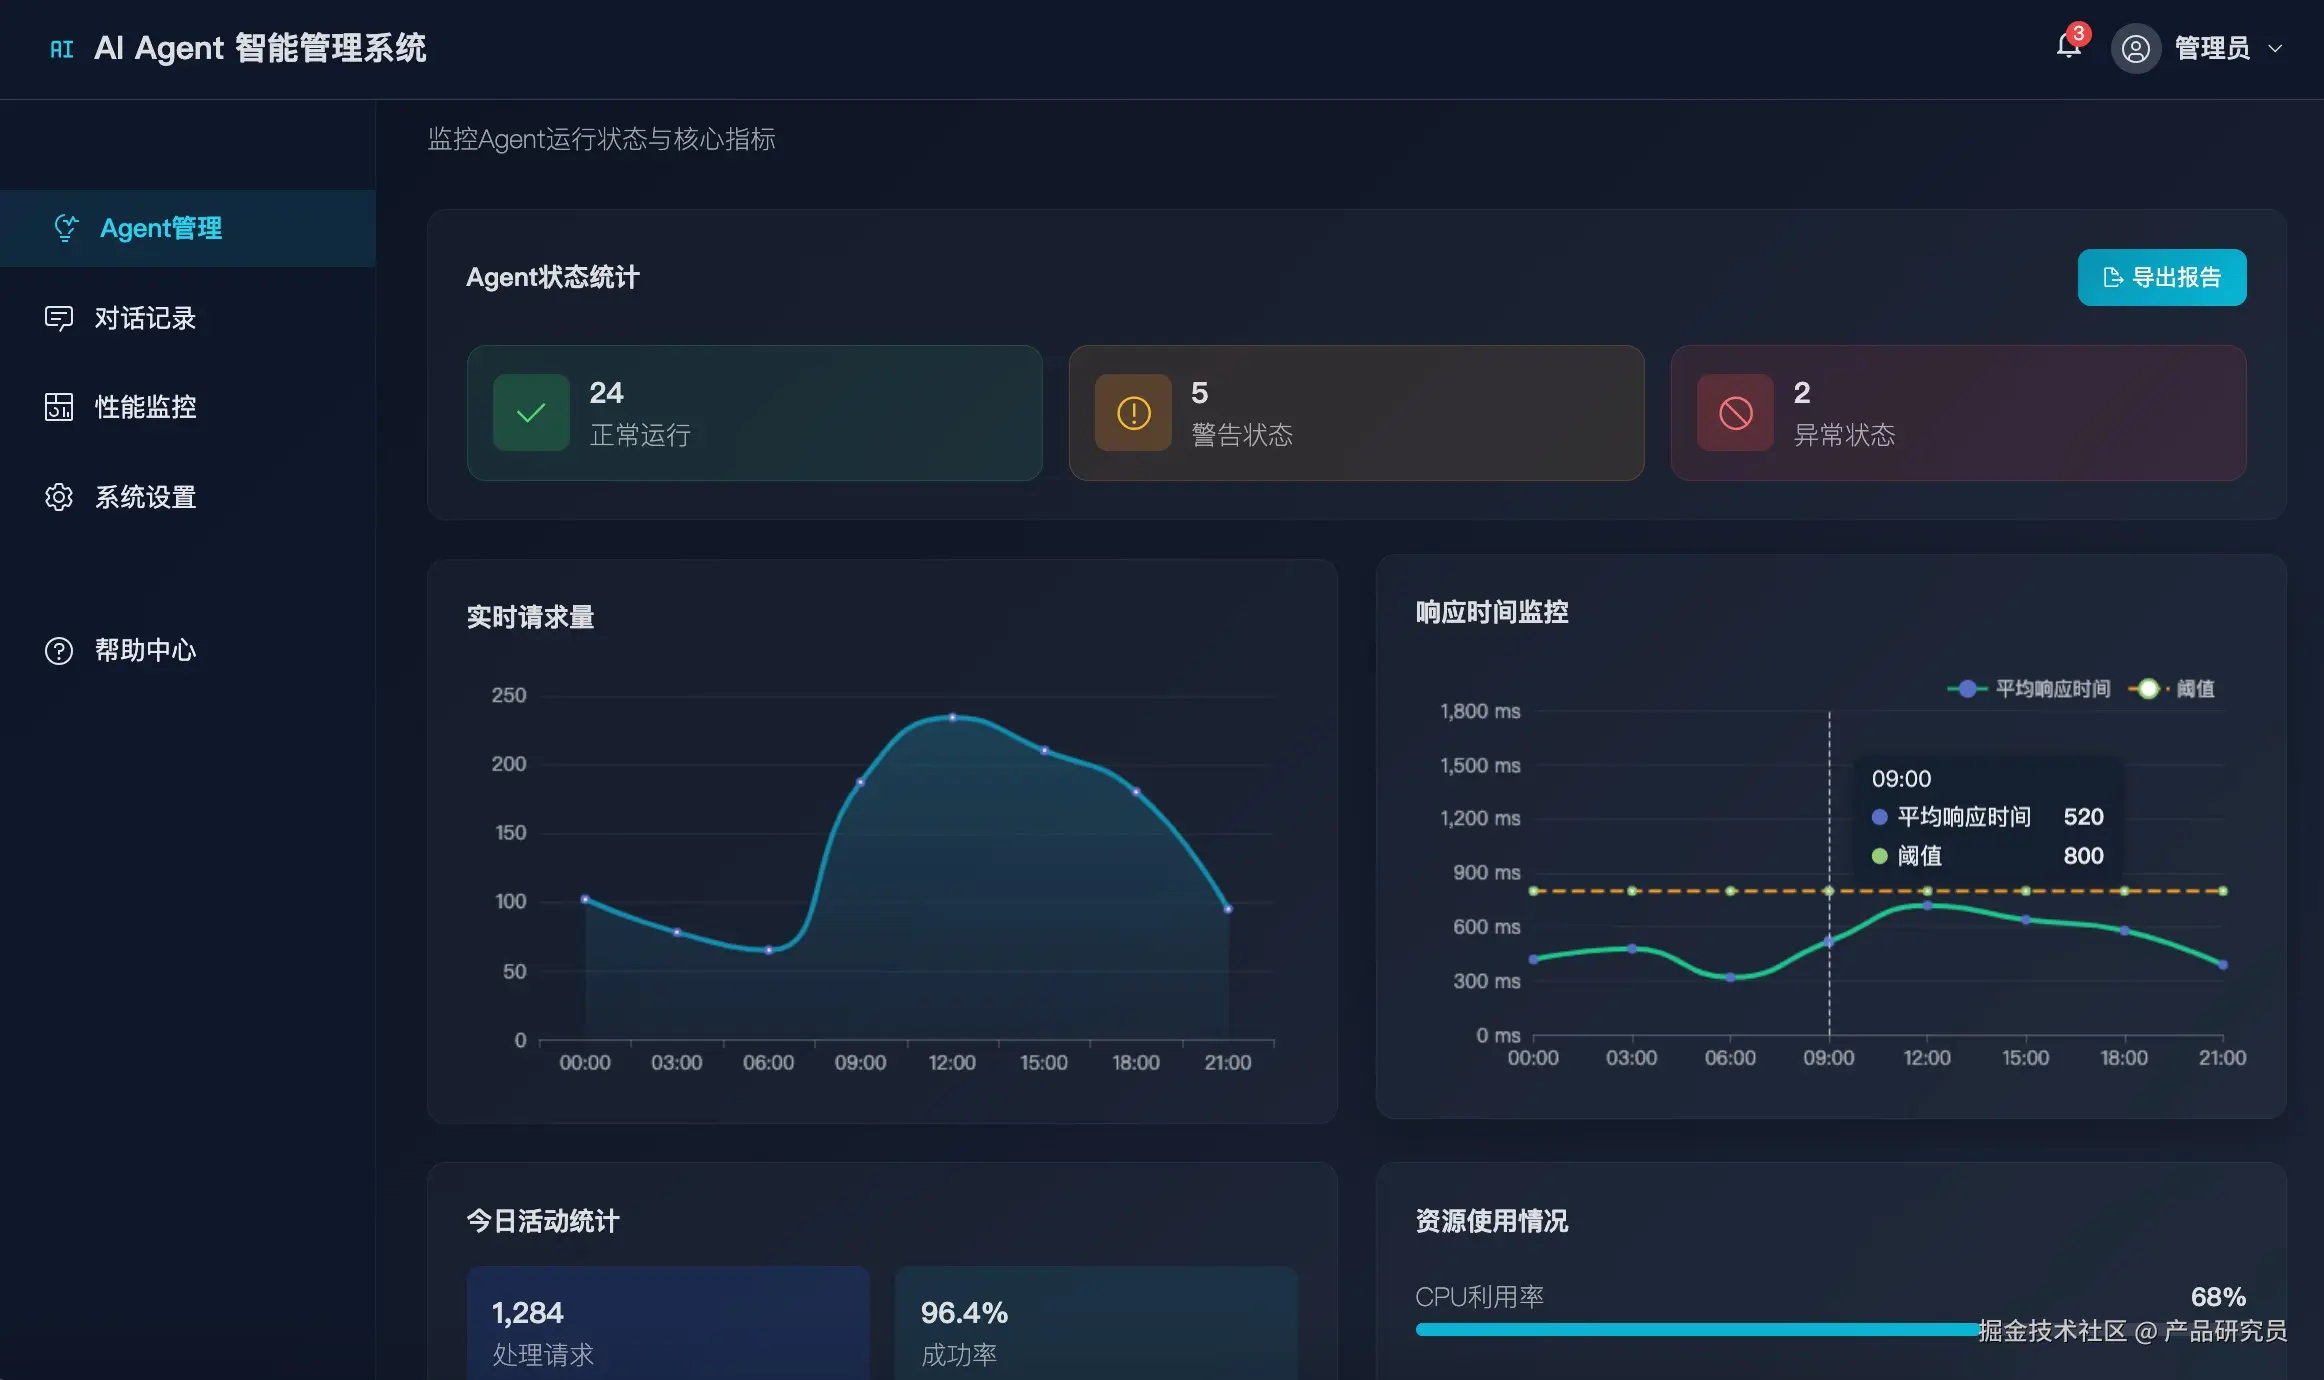
Task: Click the admin user avatar icon
Action: coord(2135,49)
